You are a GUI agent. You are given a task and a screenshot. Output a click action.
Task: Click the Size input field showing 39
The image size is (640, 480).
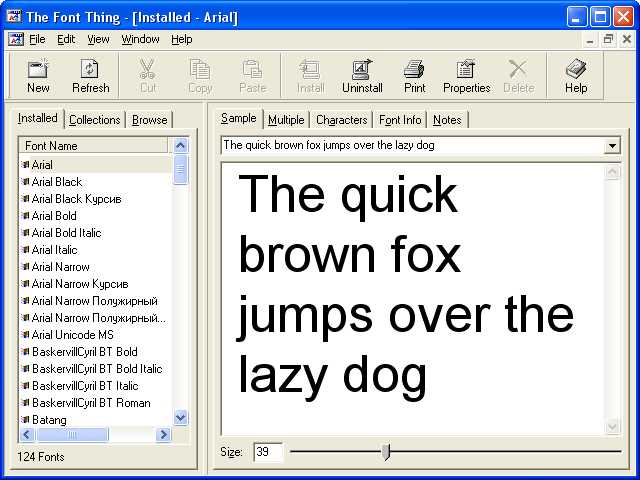tap(268, 452)
